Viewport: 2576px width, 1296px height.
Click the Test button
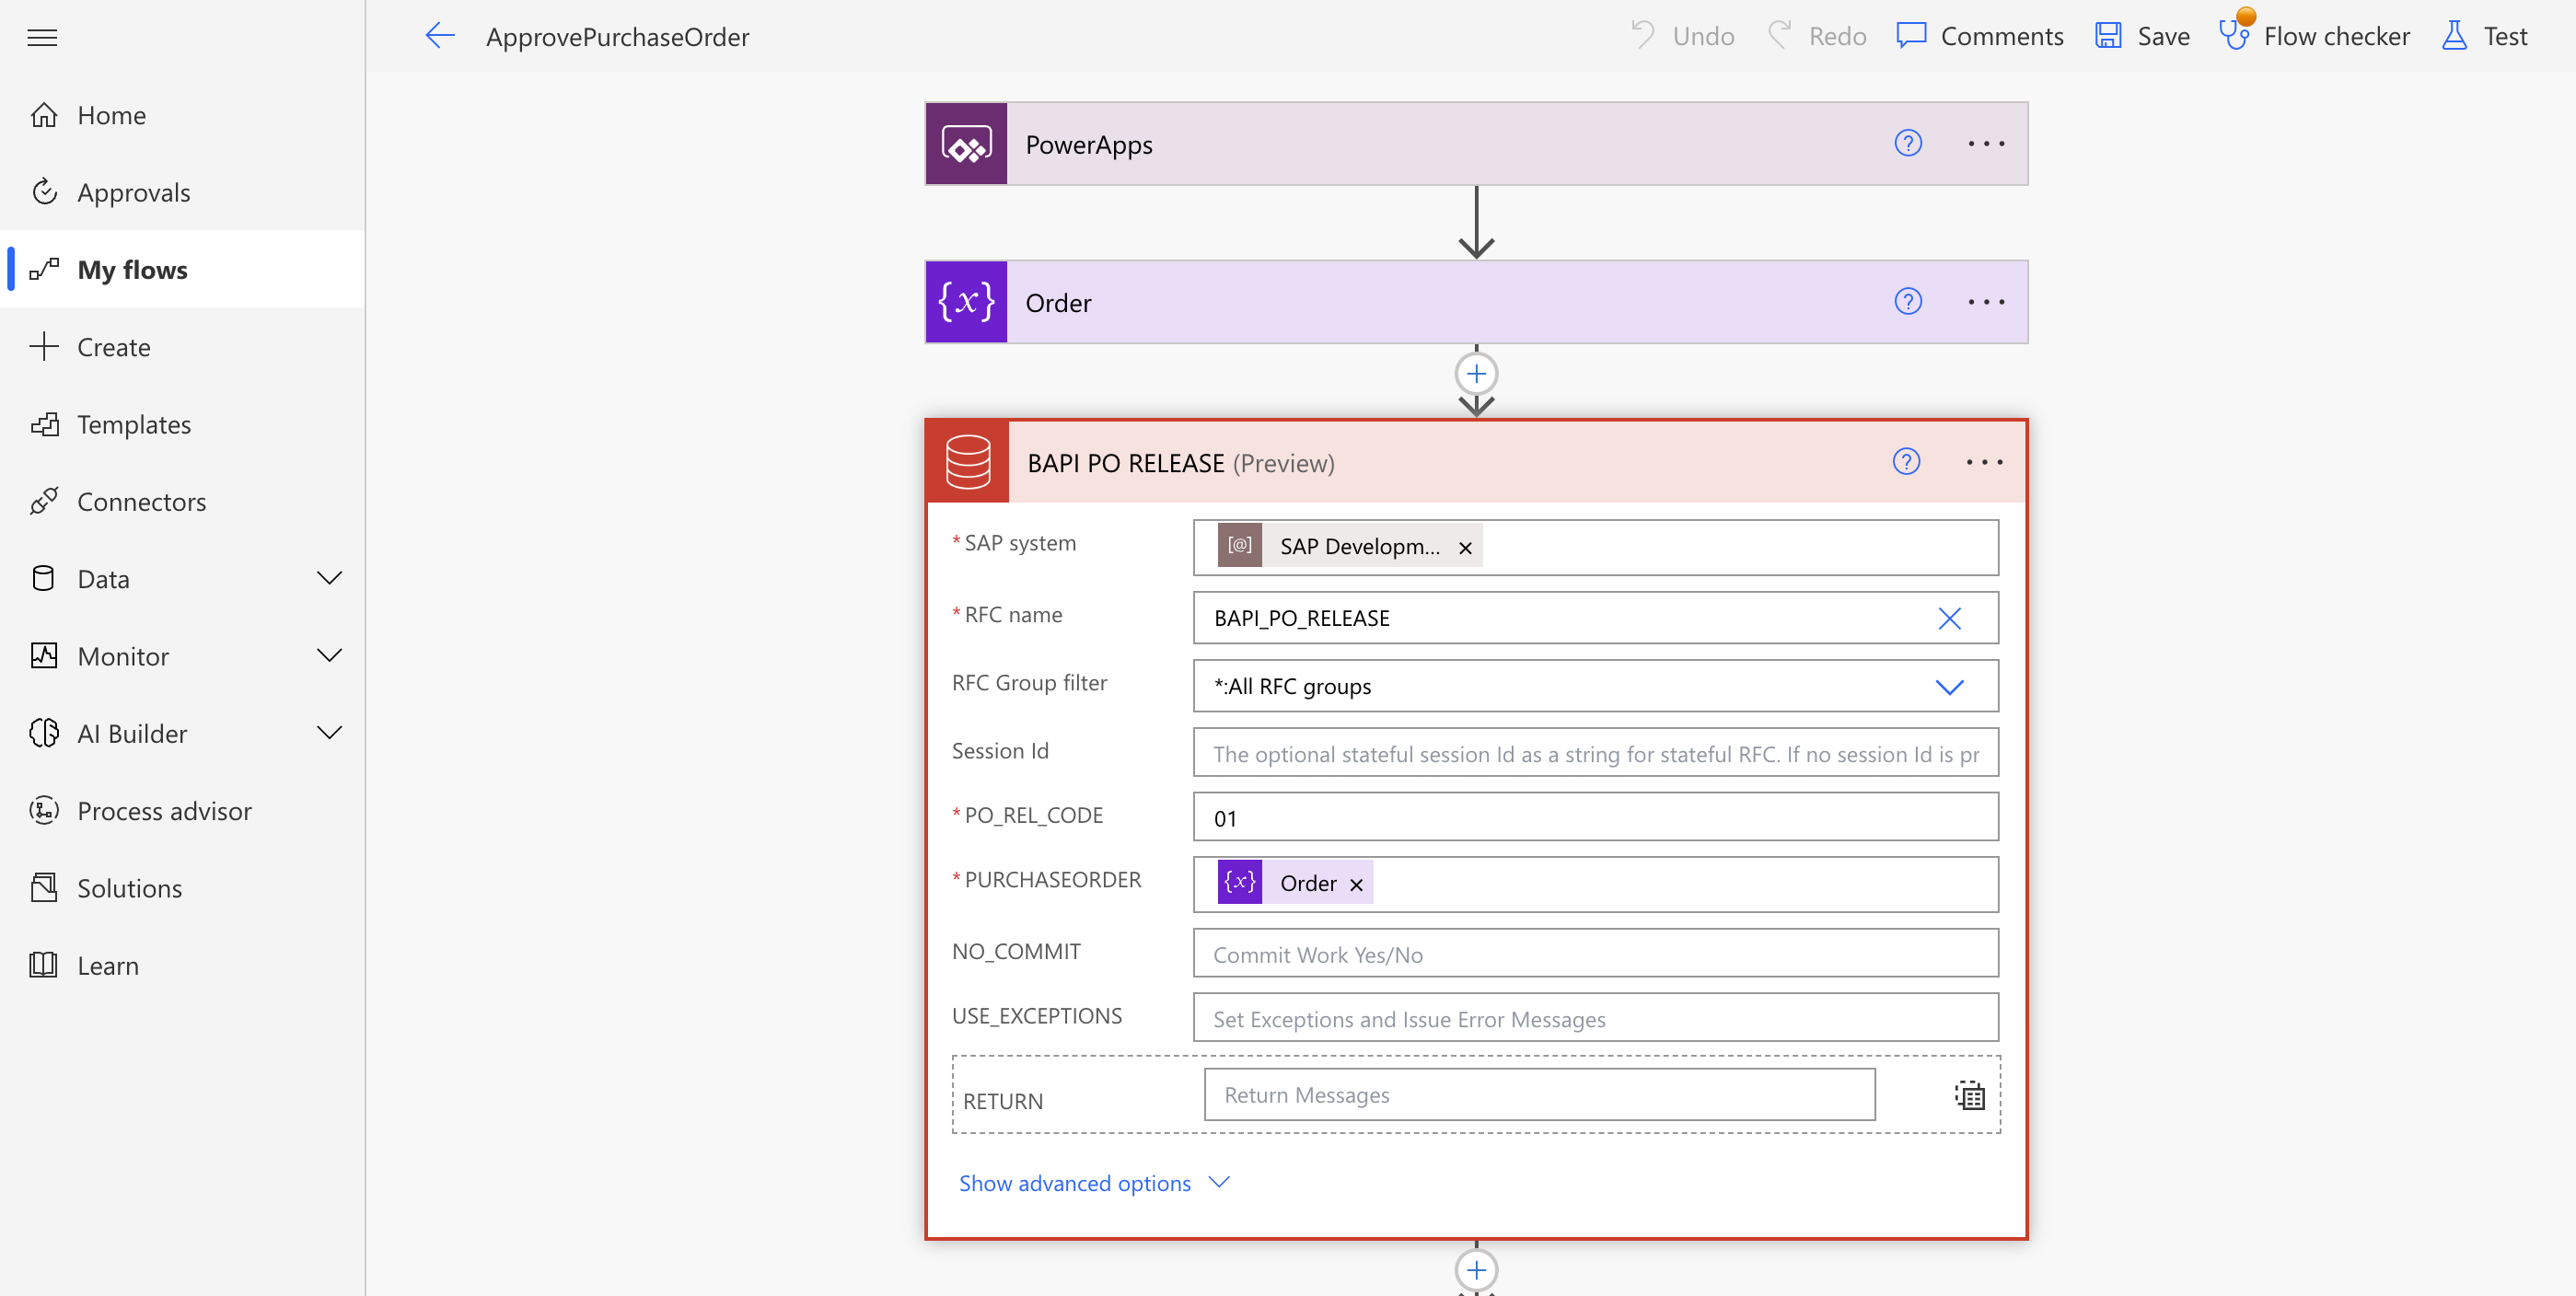pyautogui.click(x=2485, y=37)
